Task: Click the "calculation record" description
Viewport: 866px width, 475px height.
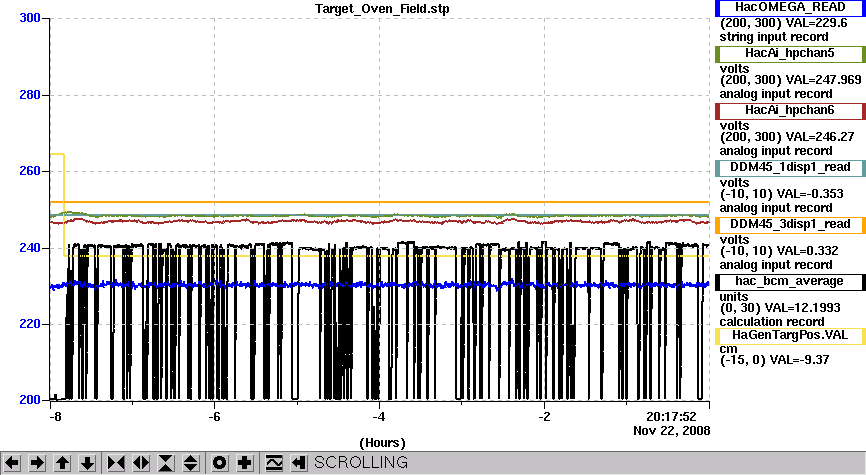Action: click(772, 322)
